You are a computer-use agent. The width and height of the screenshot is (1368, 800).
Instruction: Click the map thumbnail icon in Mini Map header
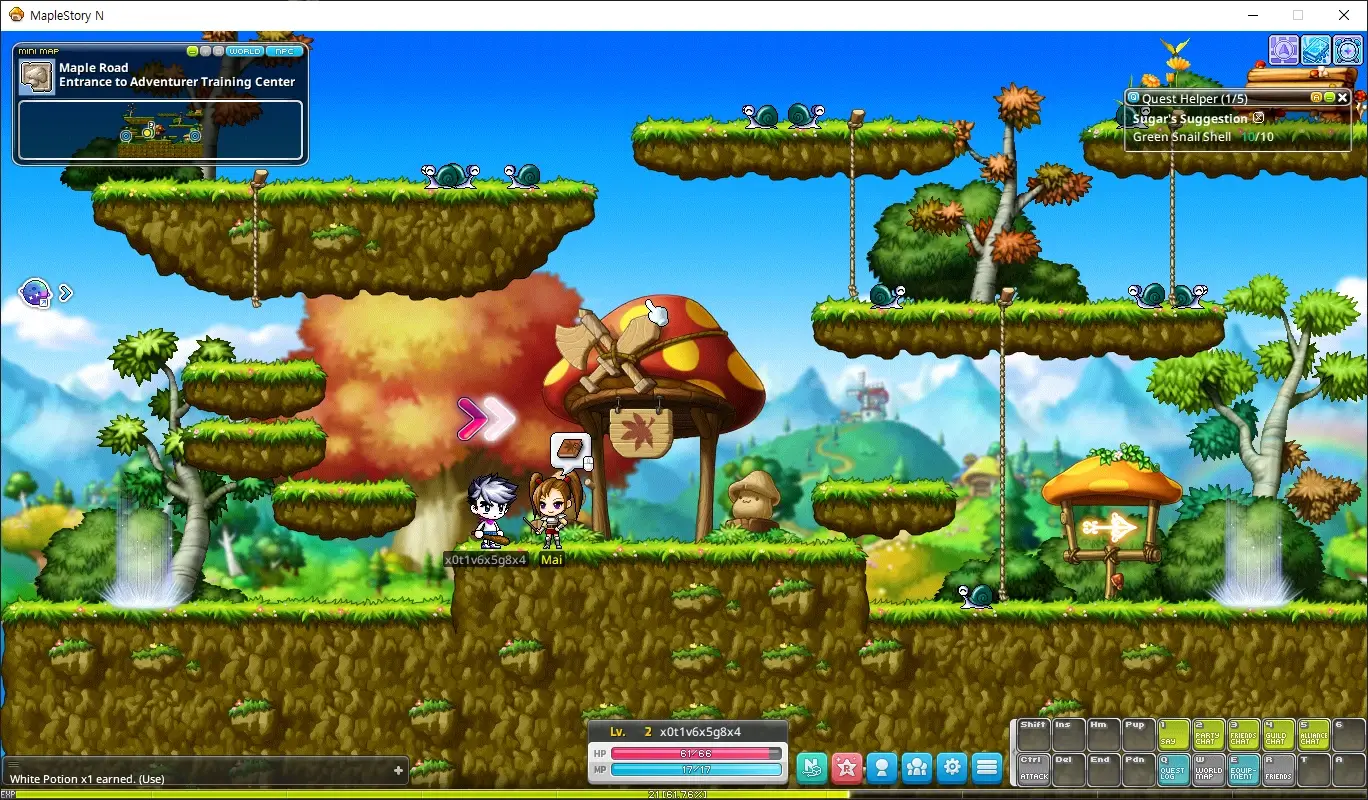click(37, 77)
